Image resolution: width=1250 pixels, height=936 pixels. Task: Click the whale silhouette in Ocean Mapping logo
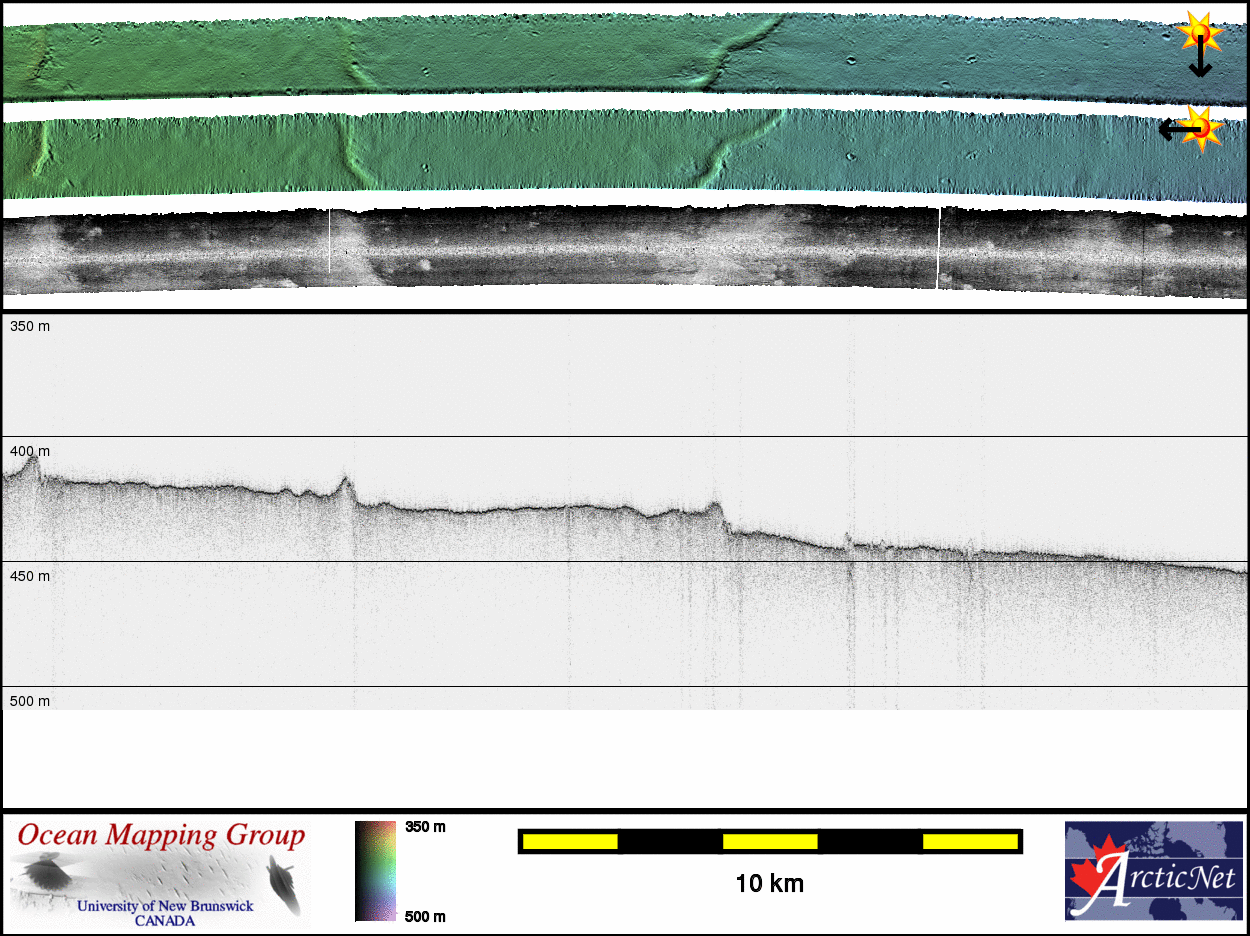click(284, 886)
